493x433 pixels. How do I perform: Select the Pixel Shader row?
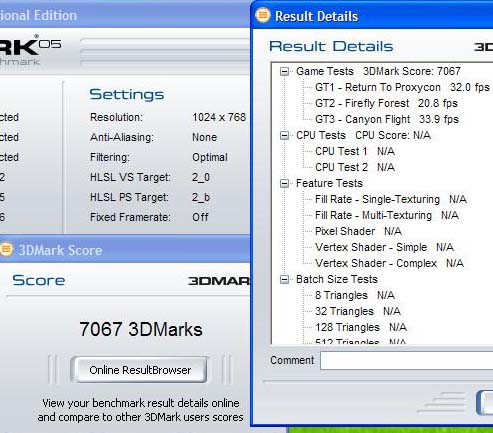point(358,231)
